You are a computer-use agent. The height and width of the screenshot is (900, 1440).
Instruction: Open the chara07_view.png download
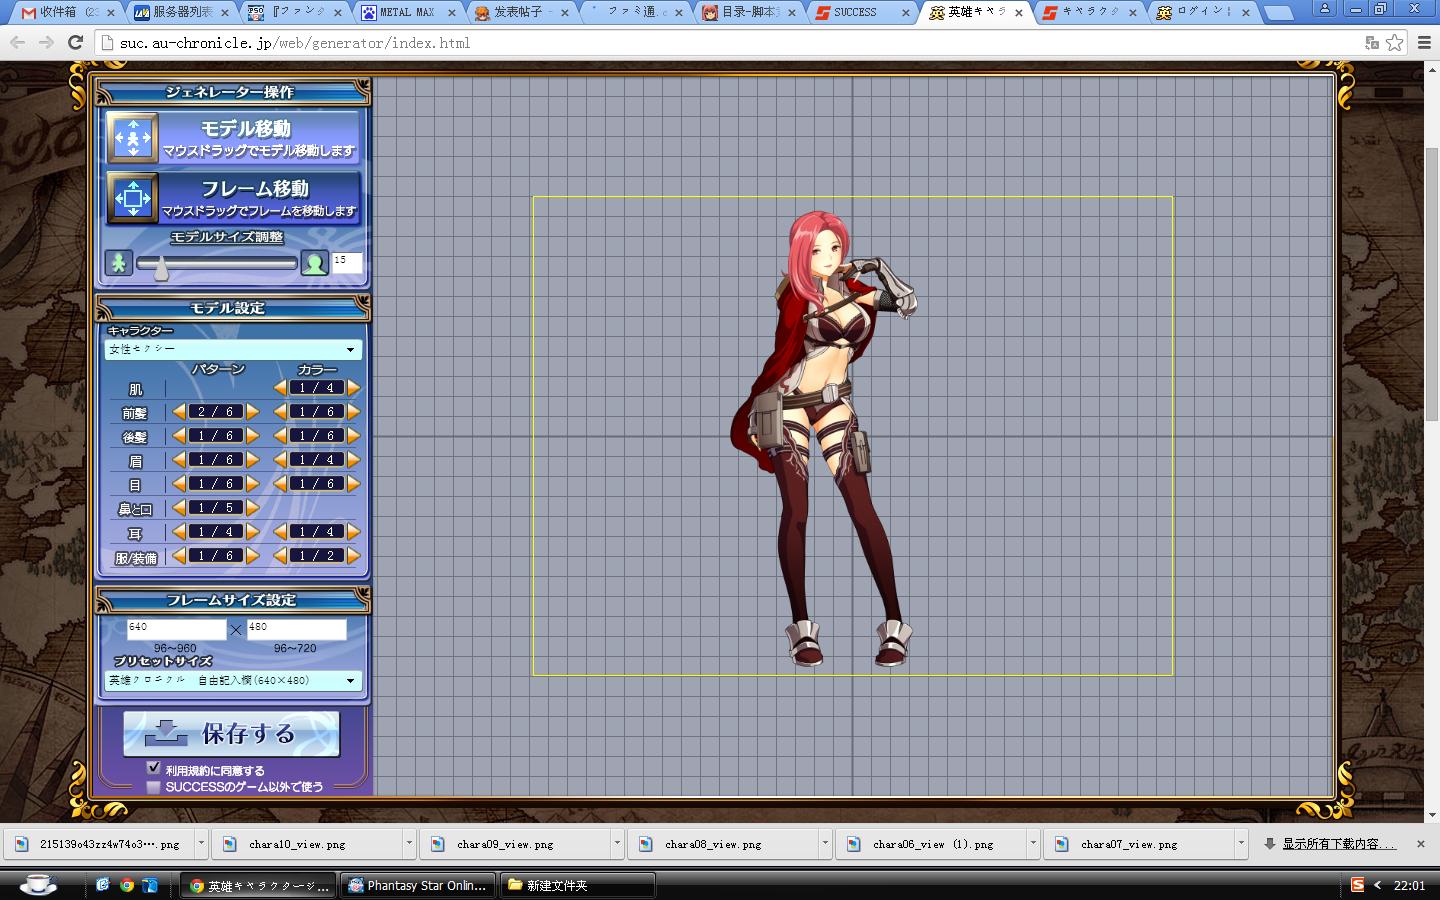click(x=1139, y=844)
